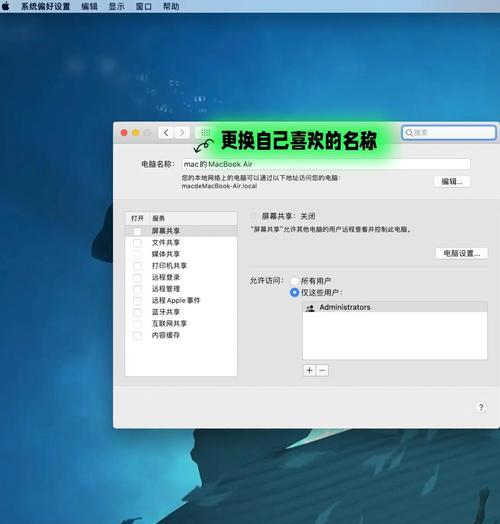Open the 系统偏好设置 menu
The width and height of the screenshot is (500, 524).
(45, 6)
